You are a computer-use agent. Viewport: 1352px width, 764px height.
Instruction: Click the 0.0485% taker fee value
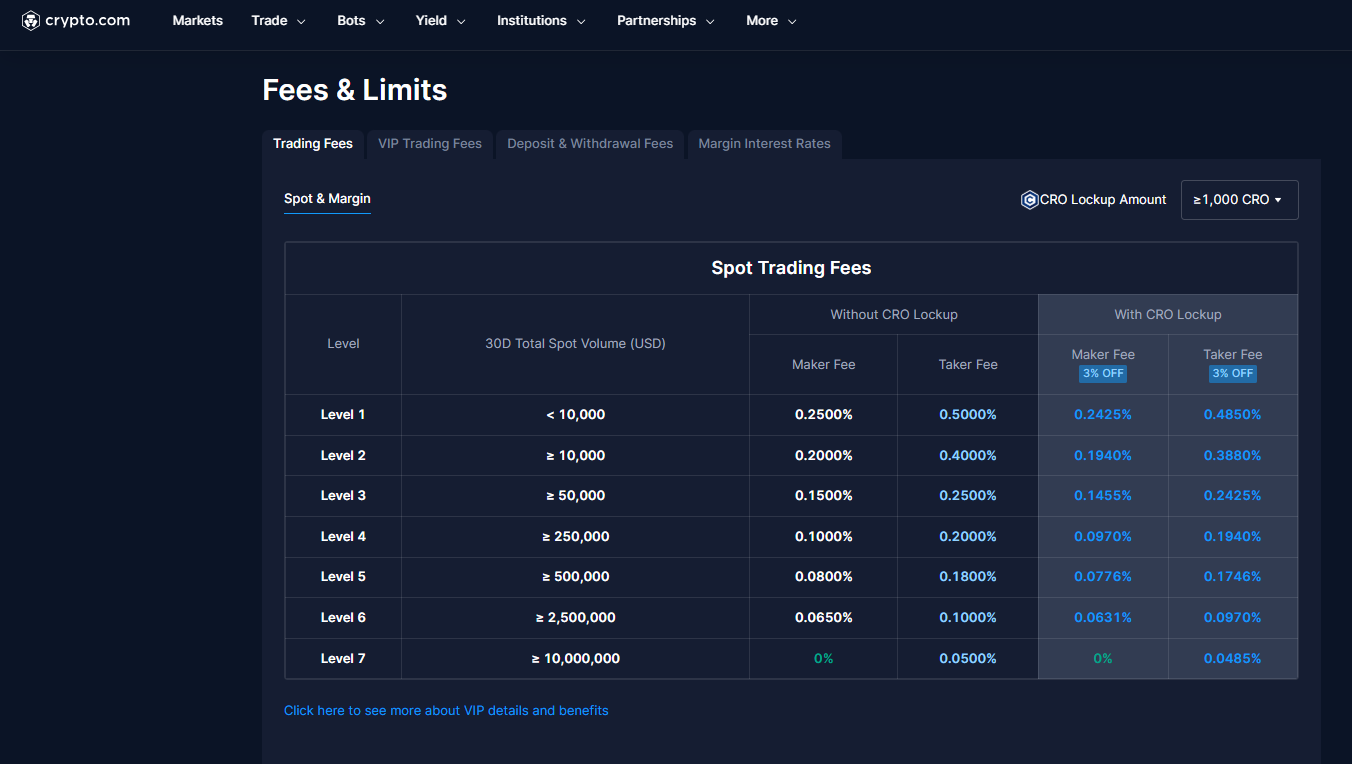[x=1232, y=658]
